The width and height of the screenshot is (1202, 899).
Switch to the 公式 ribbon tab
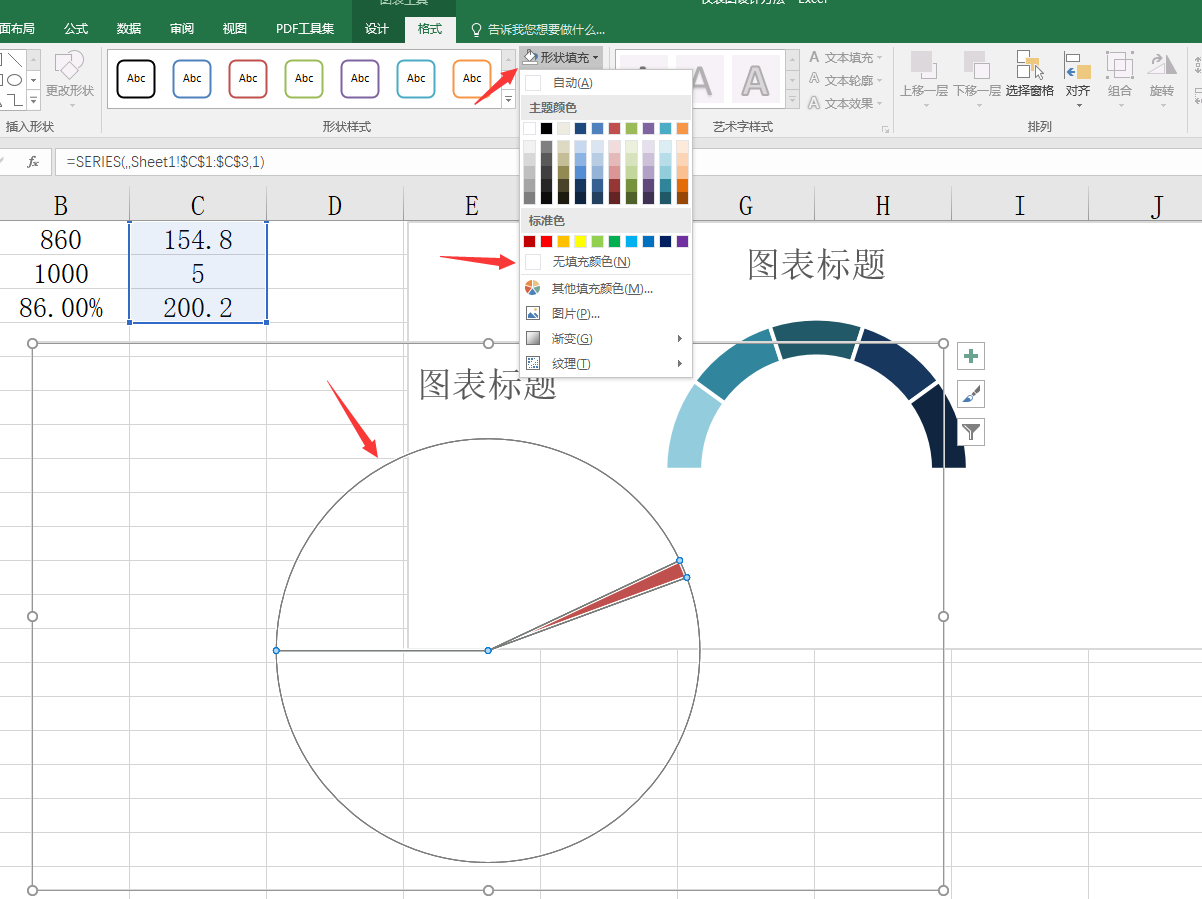tap(76, 29)
